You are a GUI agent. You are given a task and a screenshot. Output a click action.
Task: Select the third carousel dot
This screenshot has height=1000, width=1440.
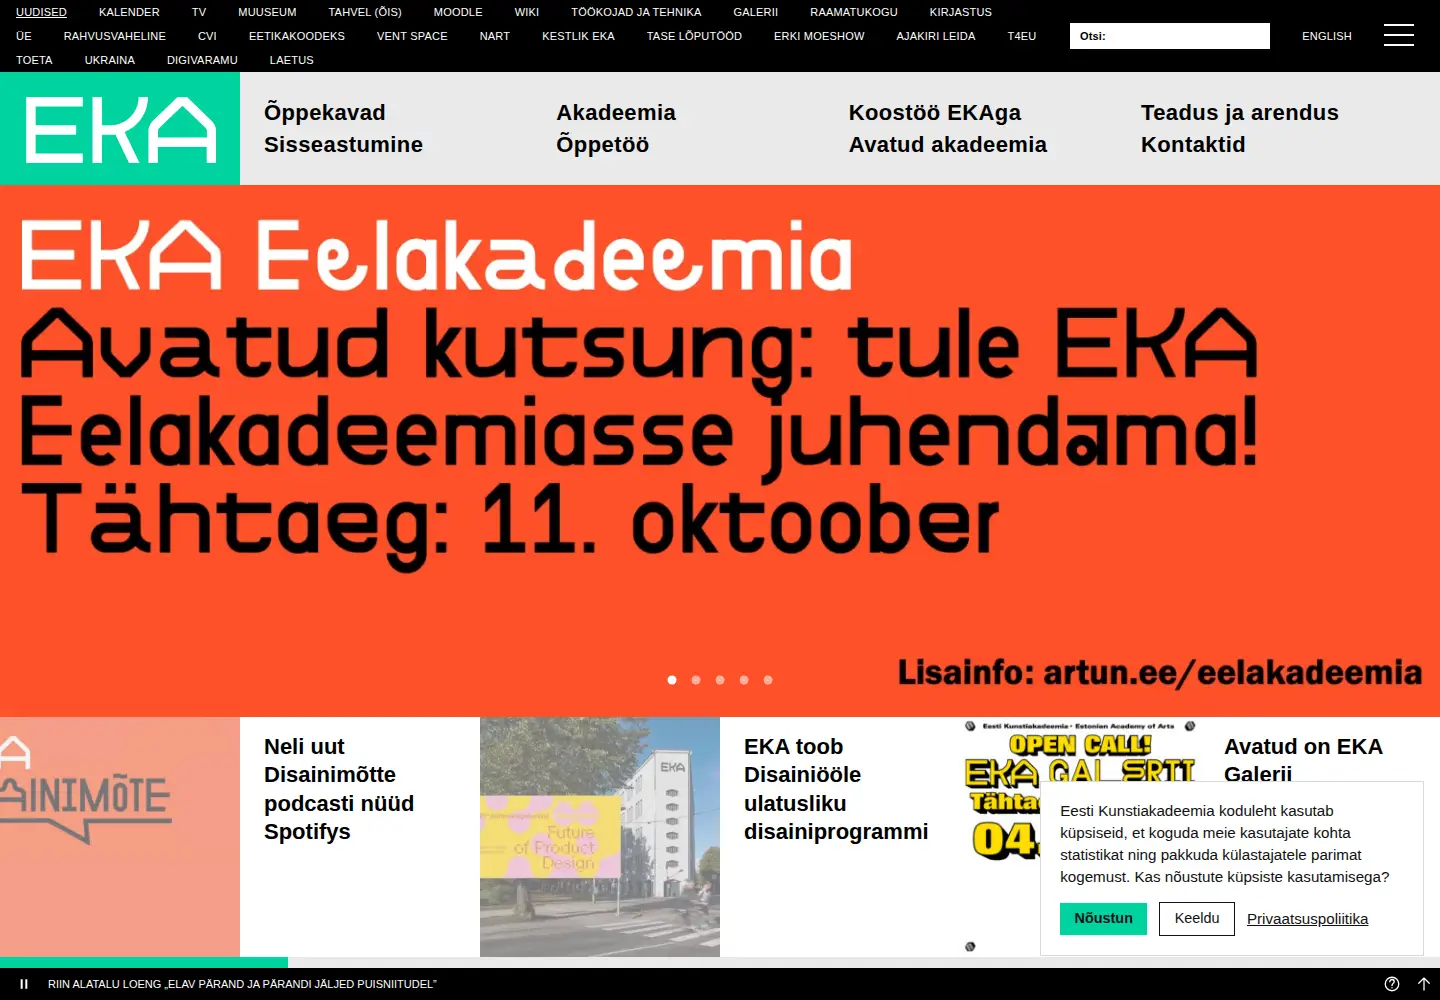point(720,680)
